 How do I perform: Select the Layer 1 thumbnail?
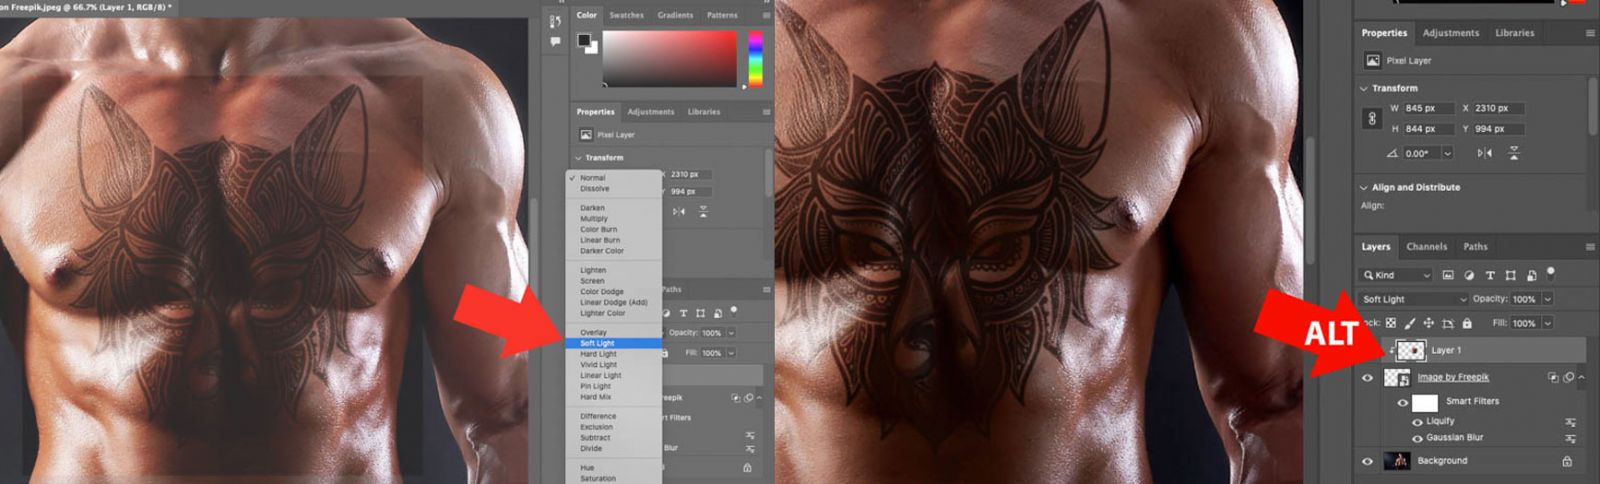tap(1411, 350)
